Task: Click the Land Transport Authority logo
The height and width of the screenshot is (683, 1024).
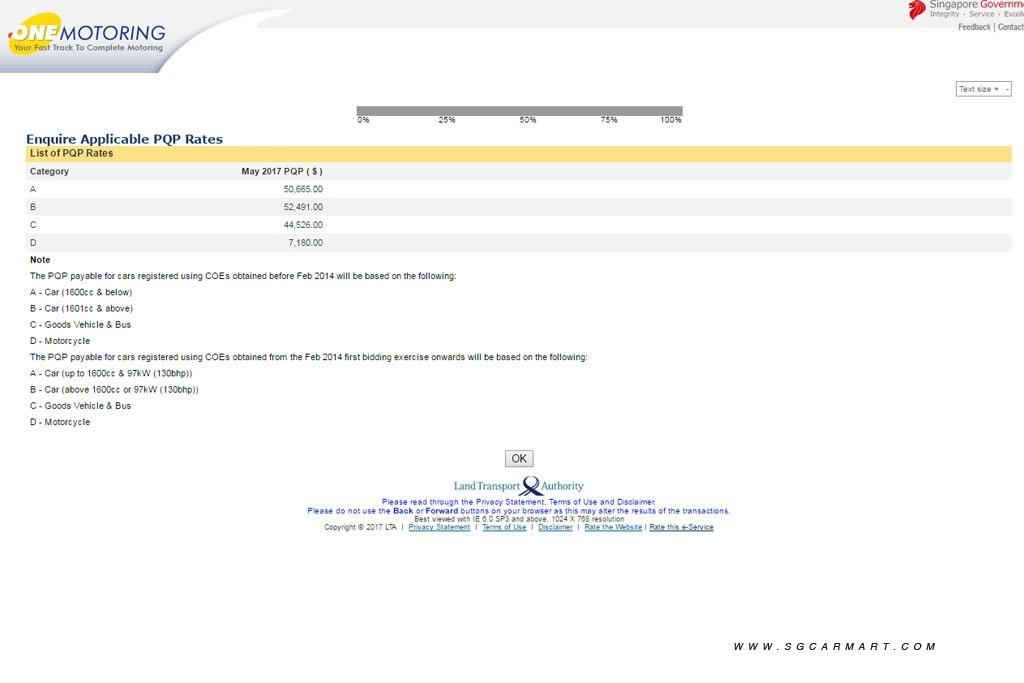Action: [518, 486]
